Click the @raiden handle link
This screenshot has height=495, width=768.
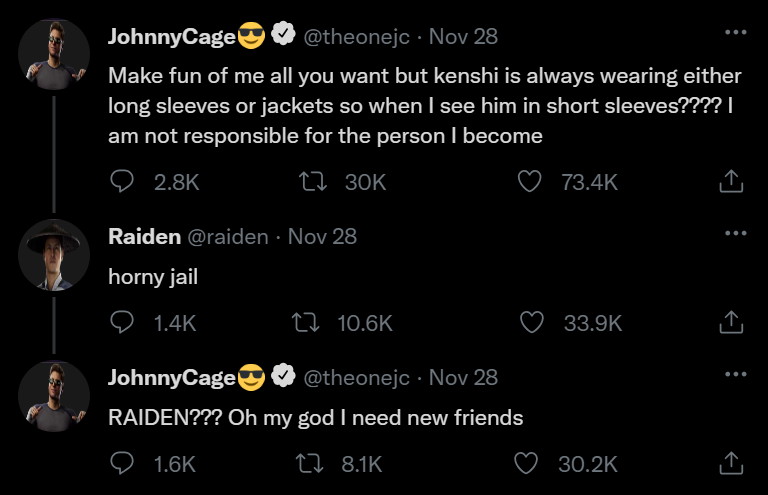pyautogui.click(x=228, y=237)
